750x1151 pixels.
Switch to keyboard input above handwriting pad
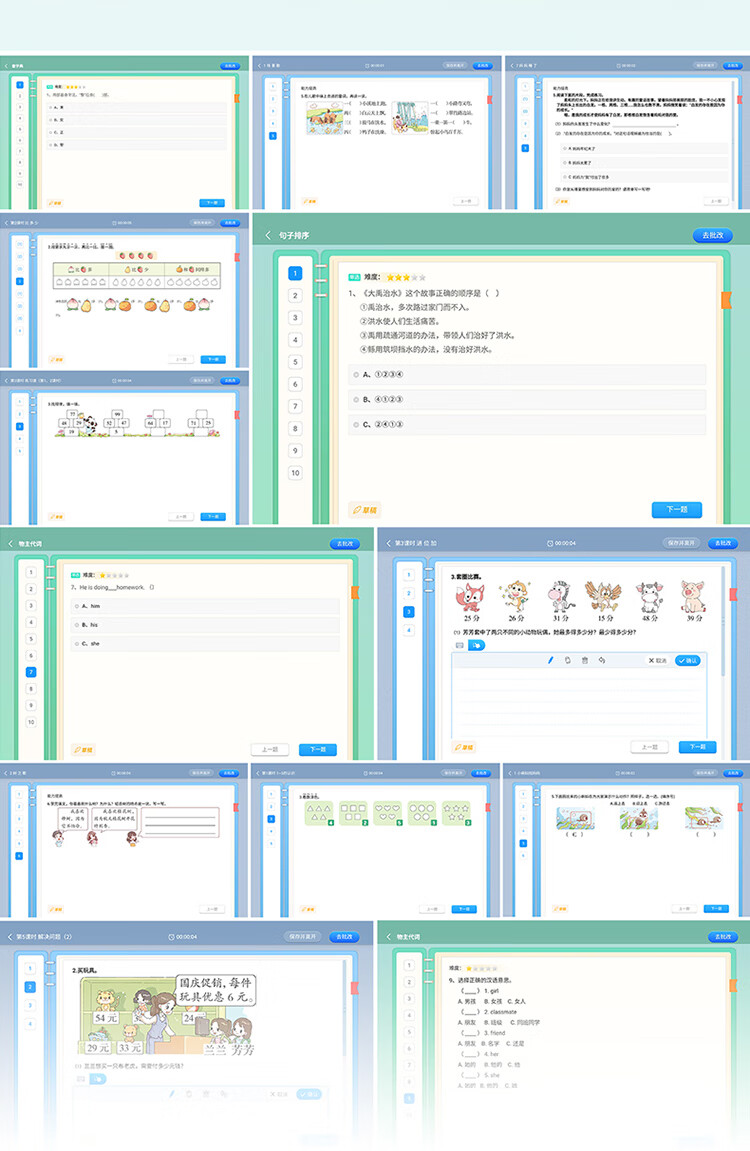[x=460, y=645]
